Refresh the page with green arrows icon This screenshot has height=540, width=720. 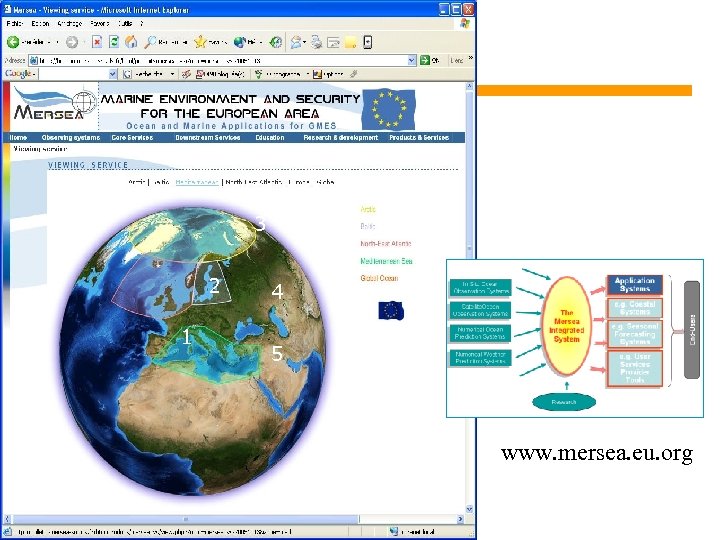(113, 42)
